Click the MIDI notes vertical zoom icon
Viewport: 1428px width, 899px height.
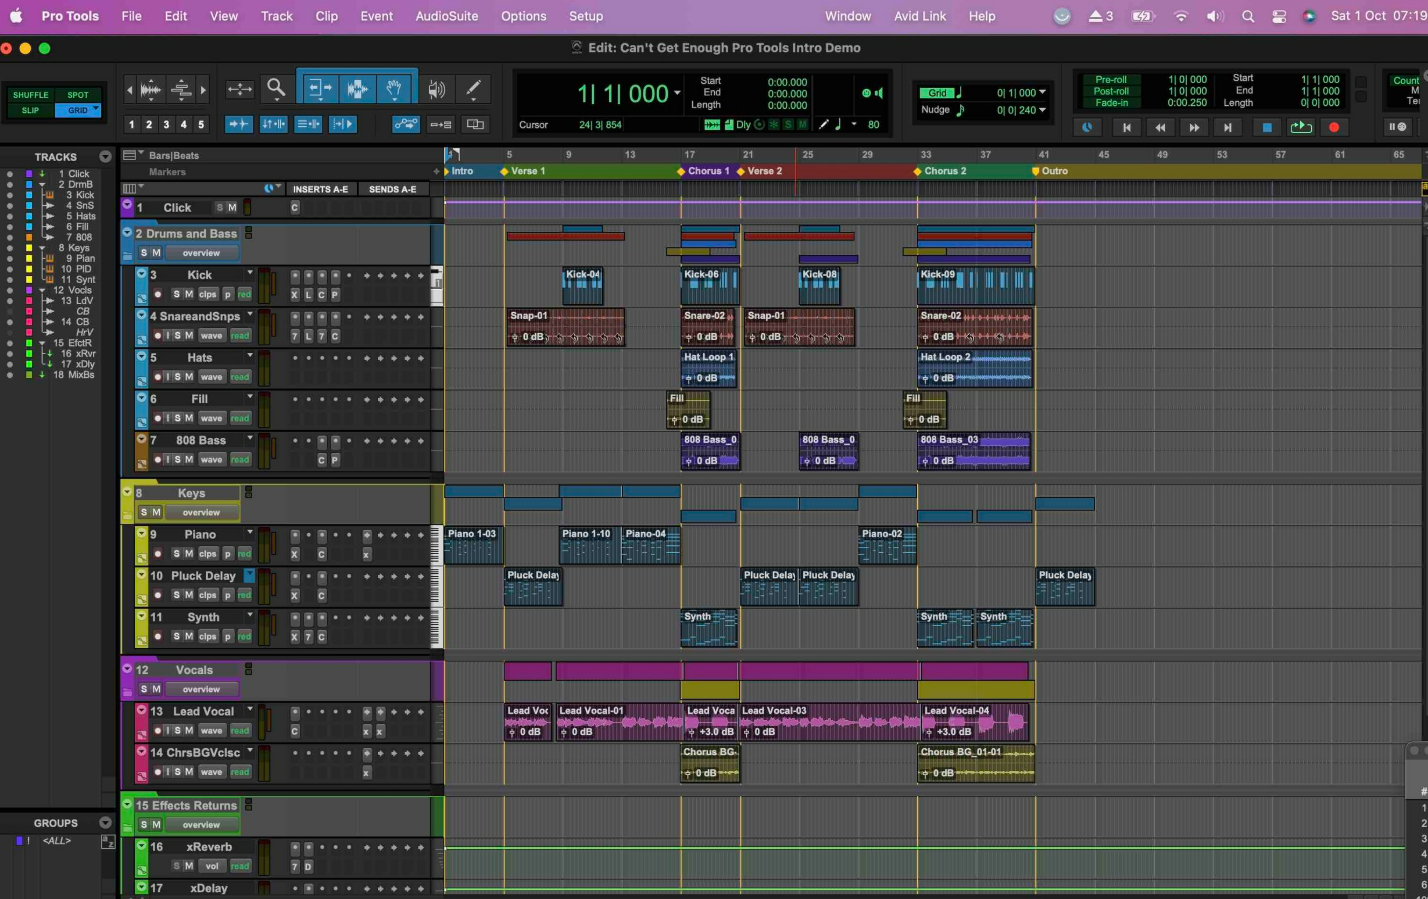tap(181, 89)
